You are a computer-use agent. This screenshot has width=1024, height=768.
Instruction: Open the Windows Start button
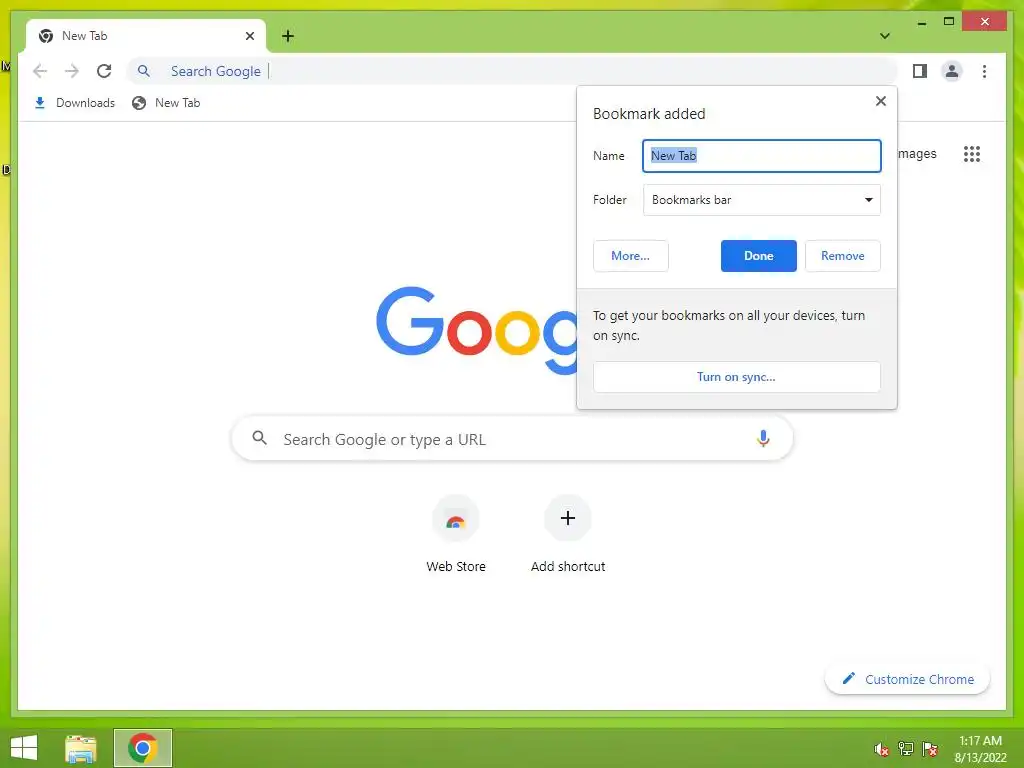(x=24, y=748)
